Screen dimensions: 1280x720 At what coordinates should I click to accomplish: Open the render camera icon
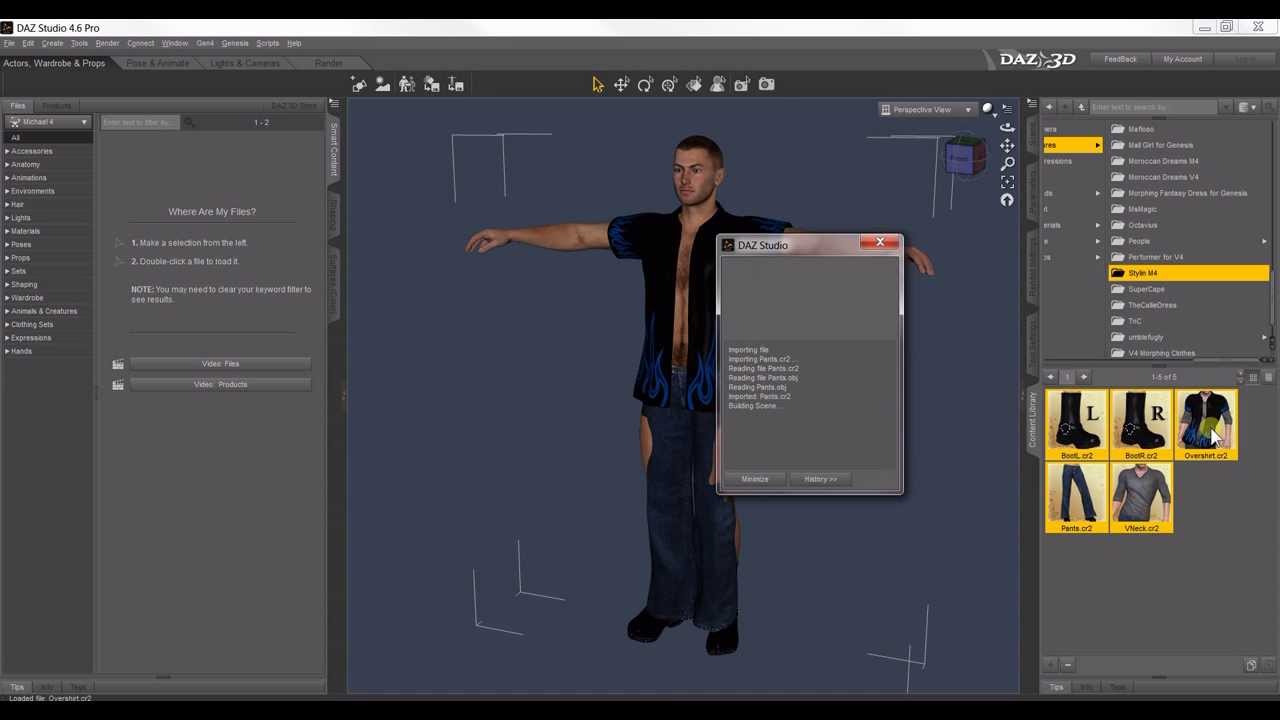point(766,85)
